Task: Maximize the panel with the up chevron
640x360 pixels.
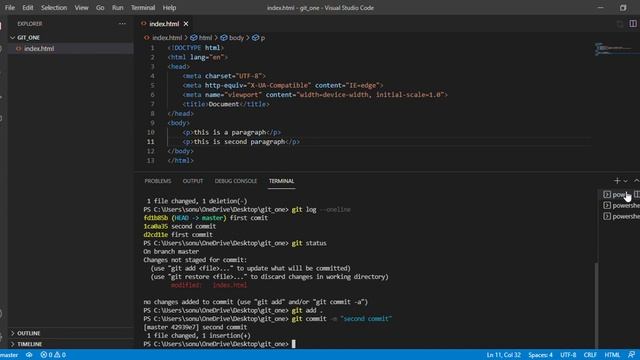Action: pyautogui.click(x=636, y=180)
